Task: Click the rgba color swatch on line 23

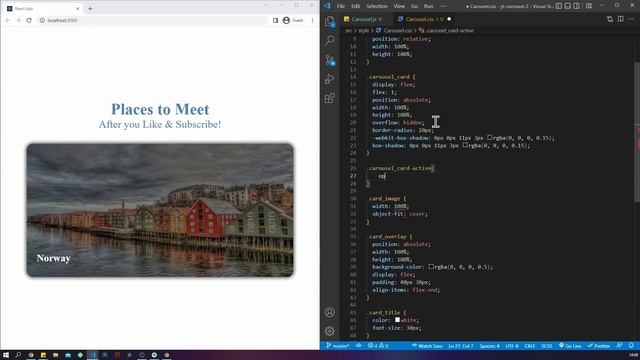Action: tap(465, 145)
